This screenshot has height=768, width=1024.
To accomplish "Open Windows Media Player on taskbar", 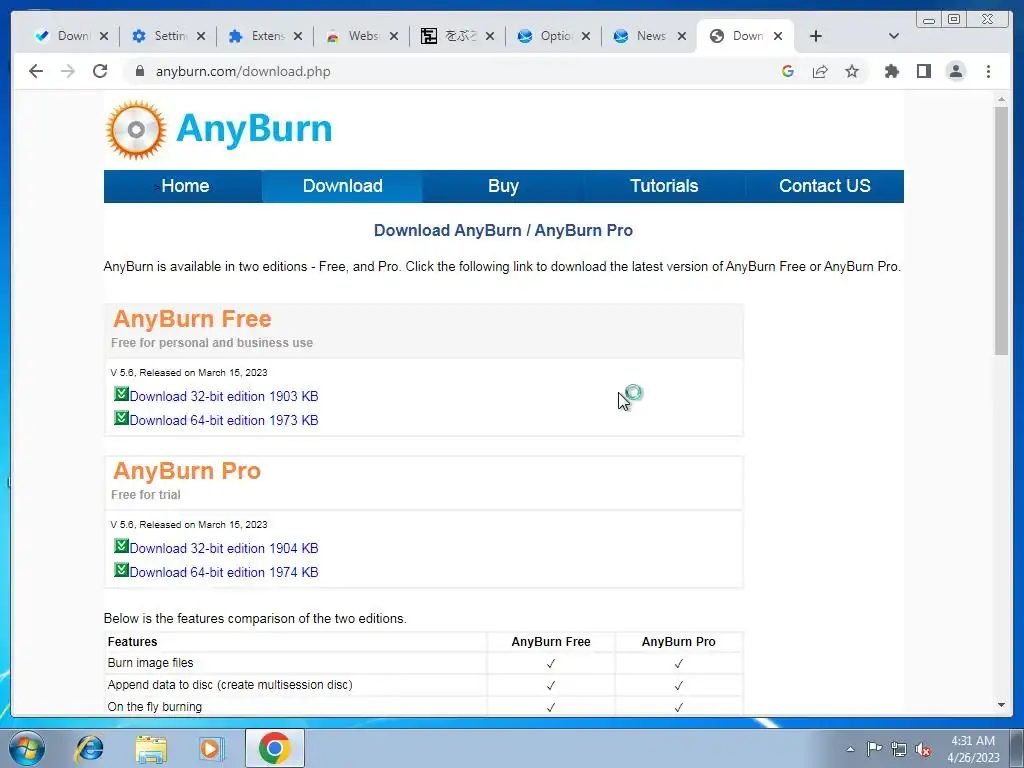I will 211,748.
